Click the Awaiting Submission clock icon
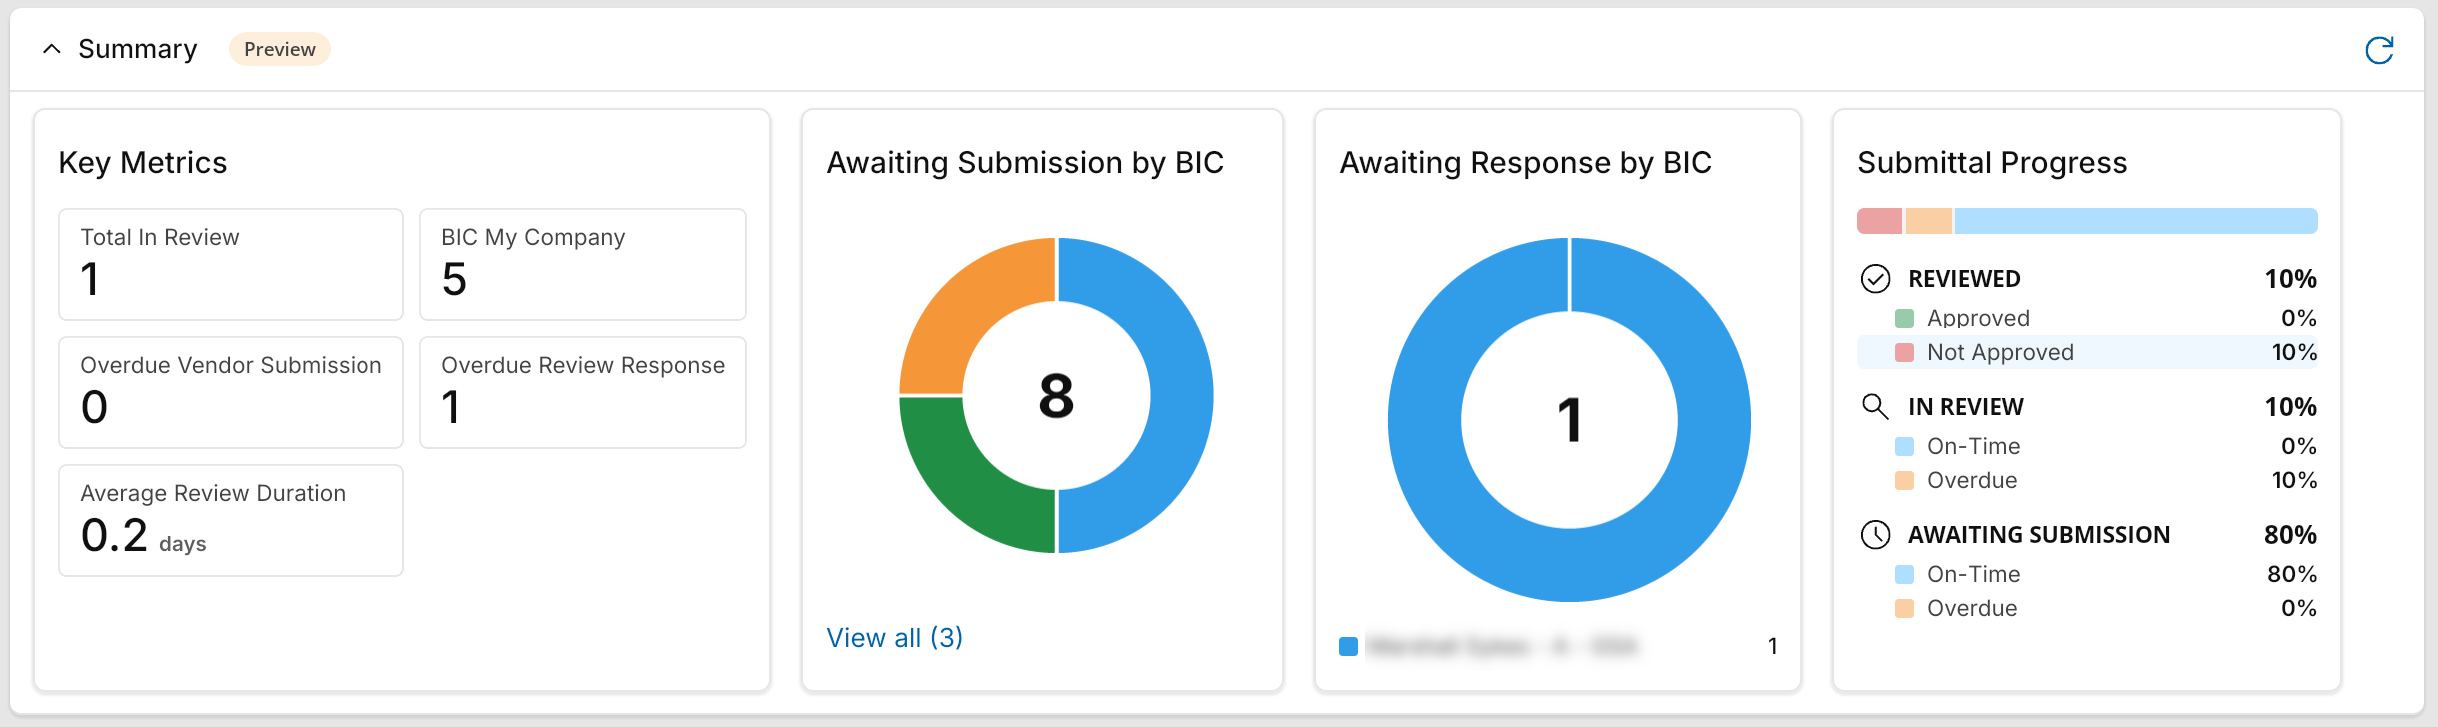 [x=1875, y=535]
